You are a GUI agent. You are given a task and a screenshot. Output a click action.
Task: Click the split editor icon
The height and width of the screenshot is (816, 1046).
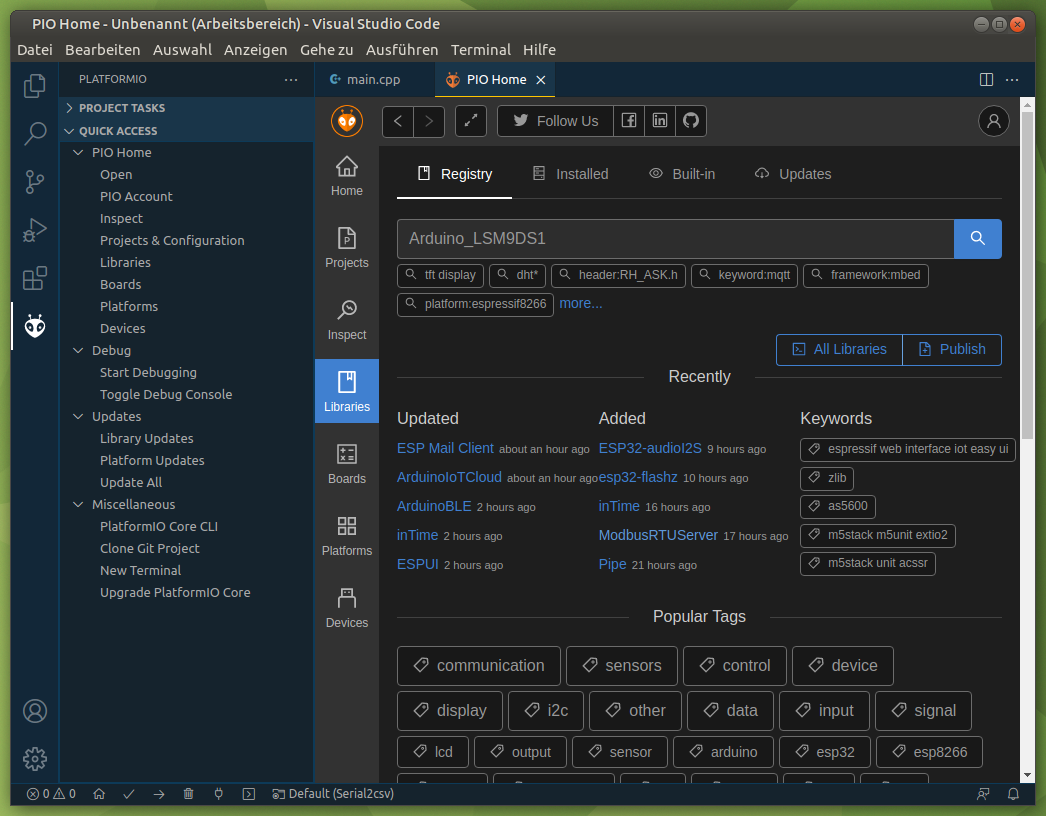coord(986,80)
